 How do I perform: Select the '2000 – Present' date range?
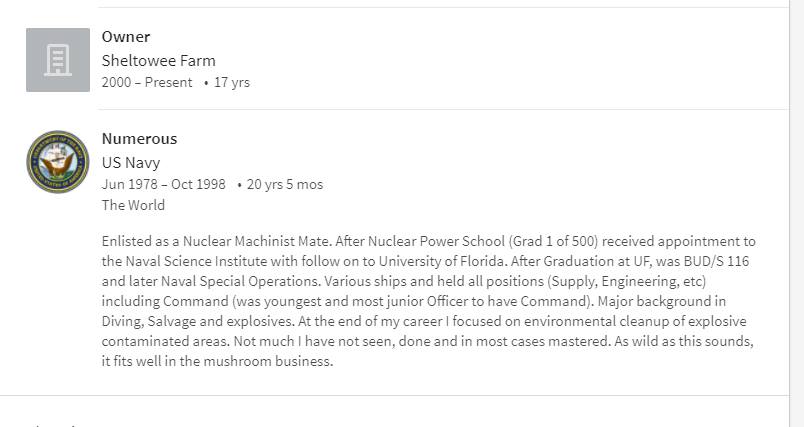[x=147, y=83]
